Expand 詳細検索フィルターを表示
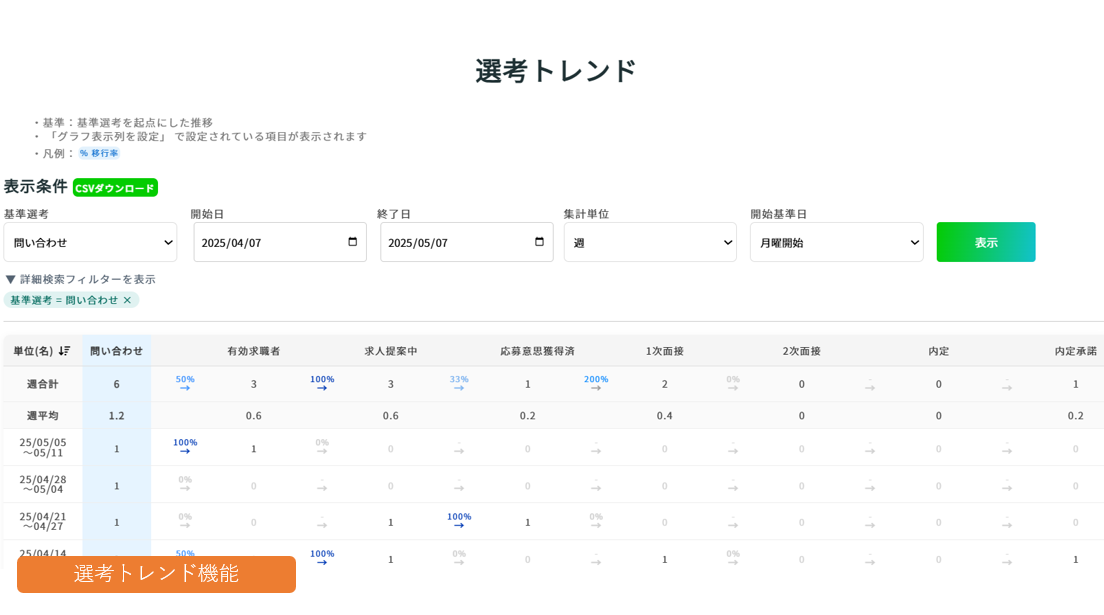Screen dimensions: 1104x615 (x=80, y=279)
